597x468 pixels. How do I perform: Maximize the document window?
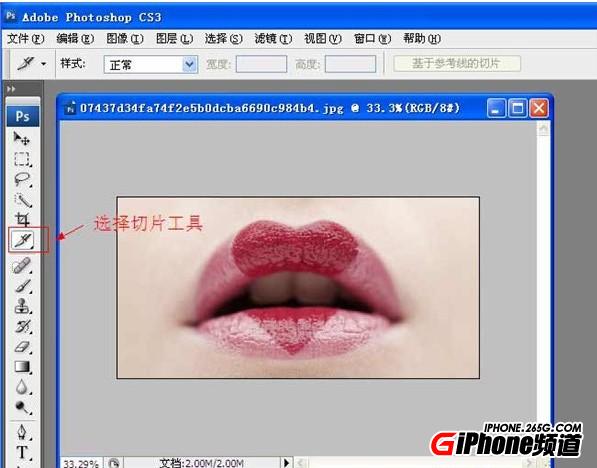(518, 108)
